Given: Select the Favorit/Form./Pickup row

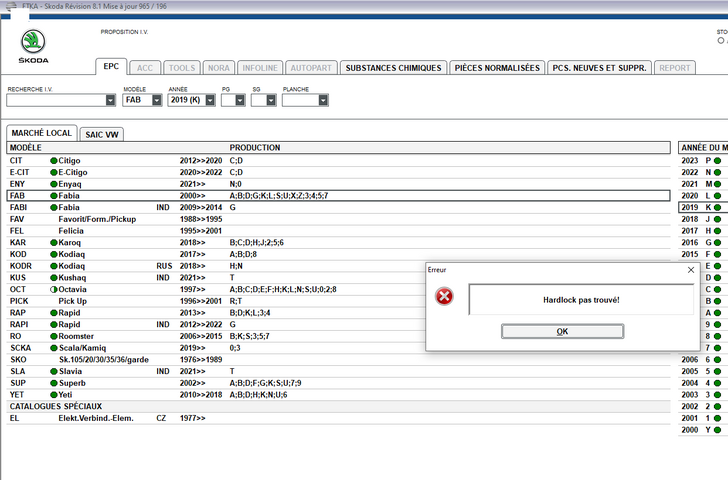Looking at the screenshot, I should point(338,219).
